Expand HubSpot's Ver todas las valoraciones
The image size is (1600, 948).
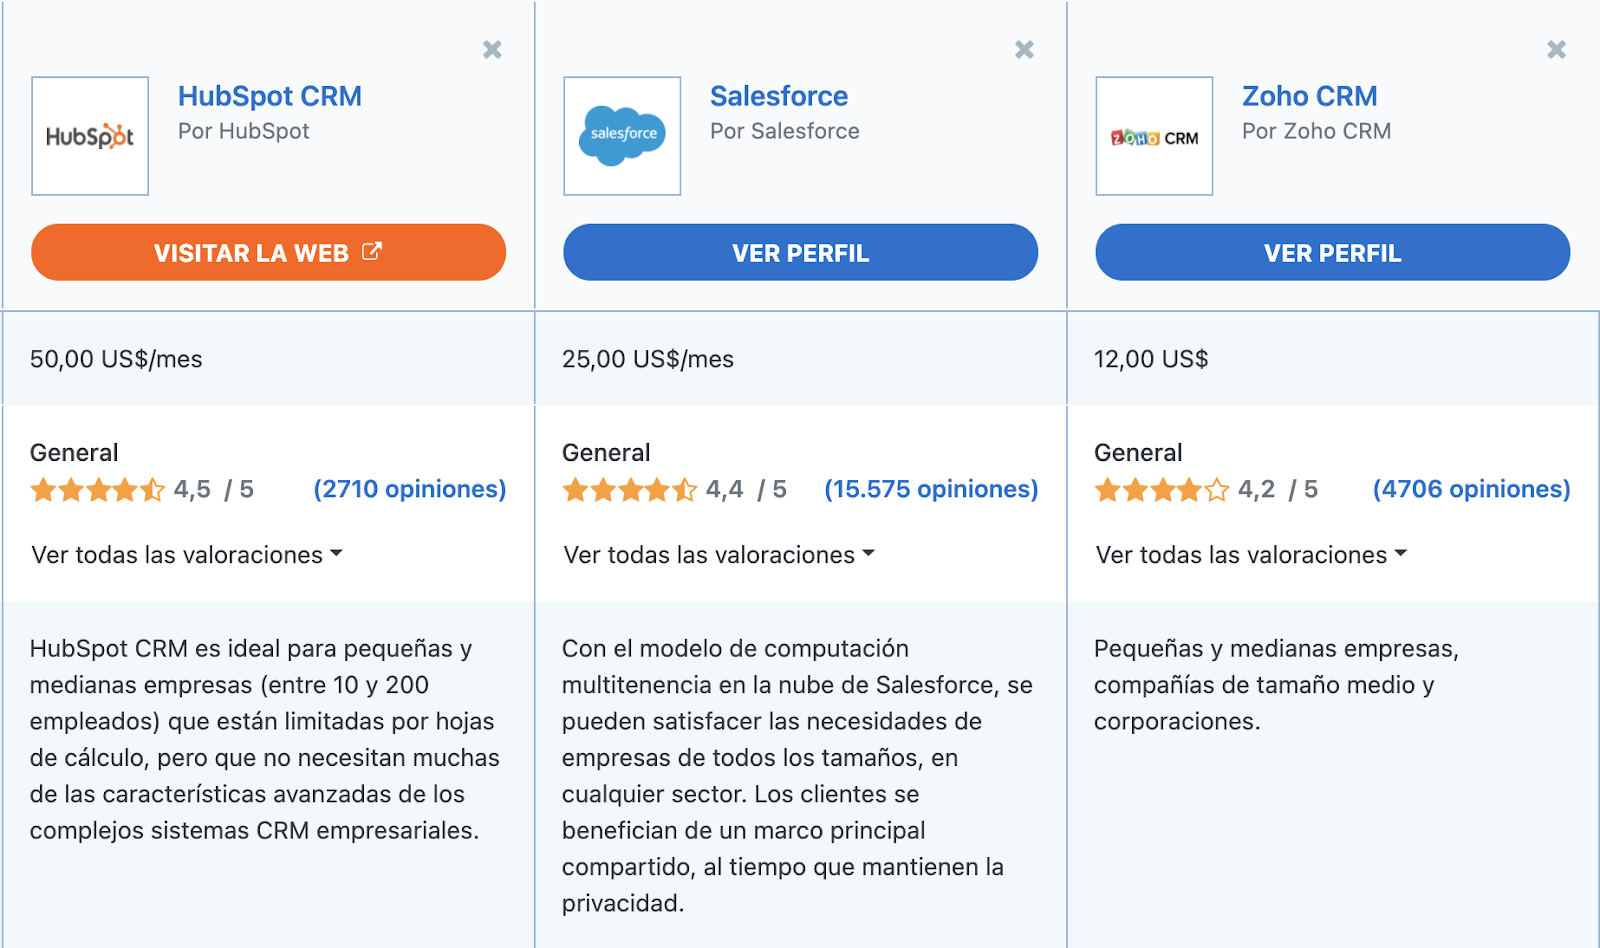click(x=187, y=555)
